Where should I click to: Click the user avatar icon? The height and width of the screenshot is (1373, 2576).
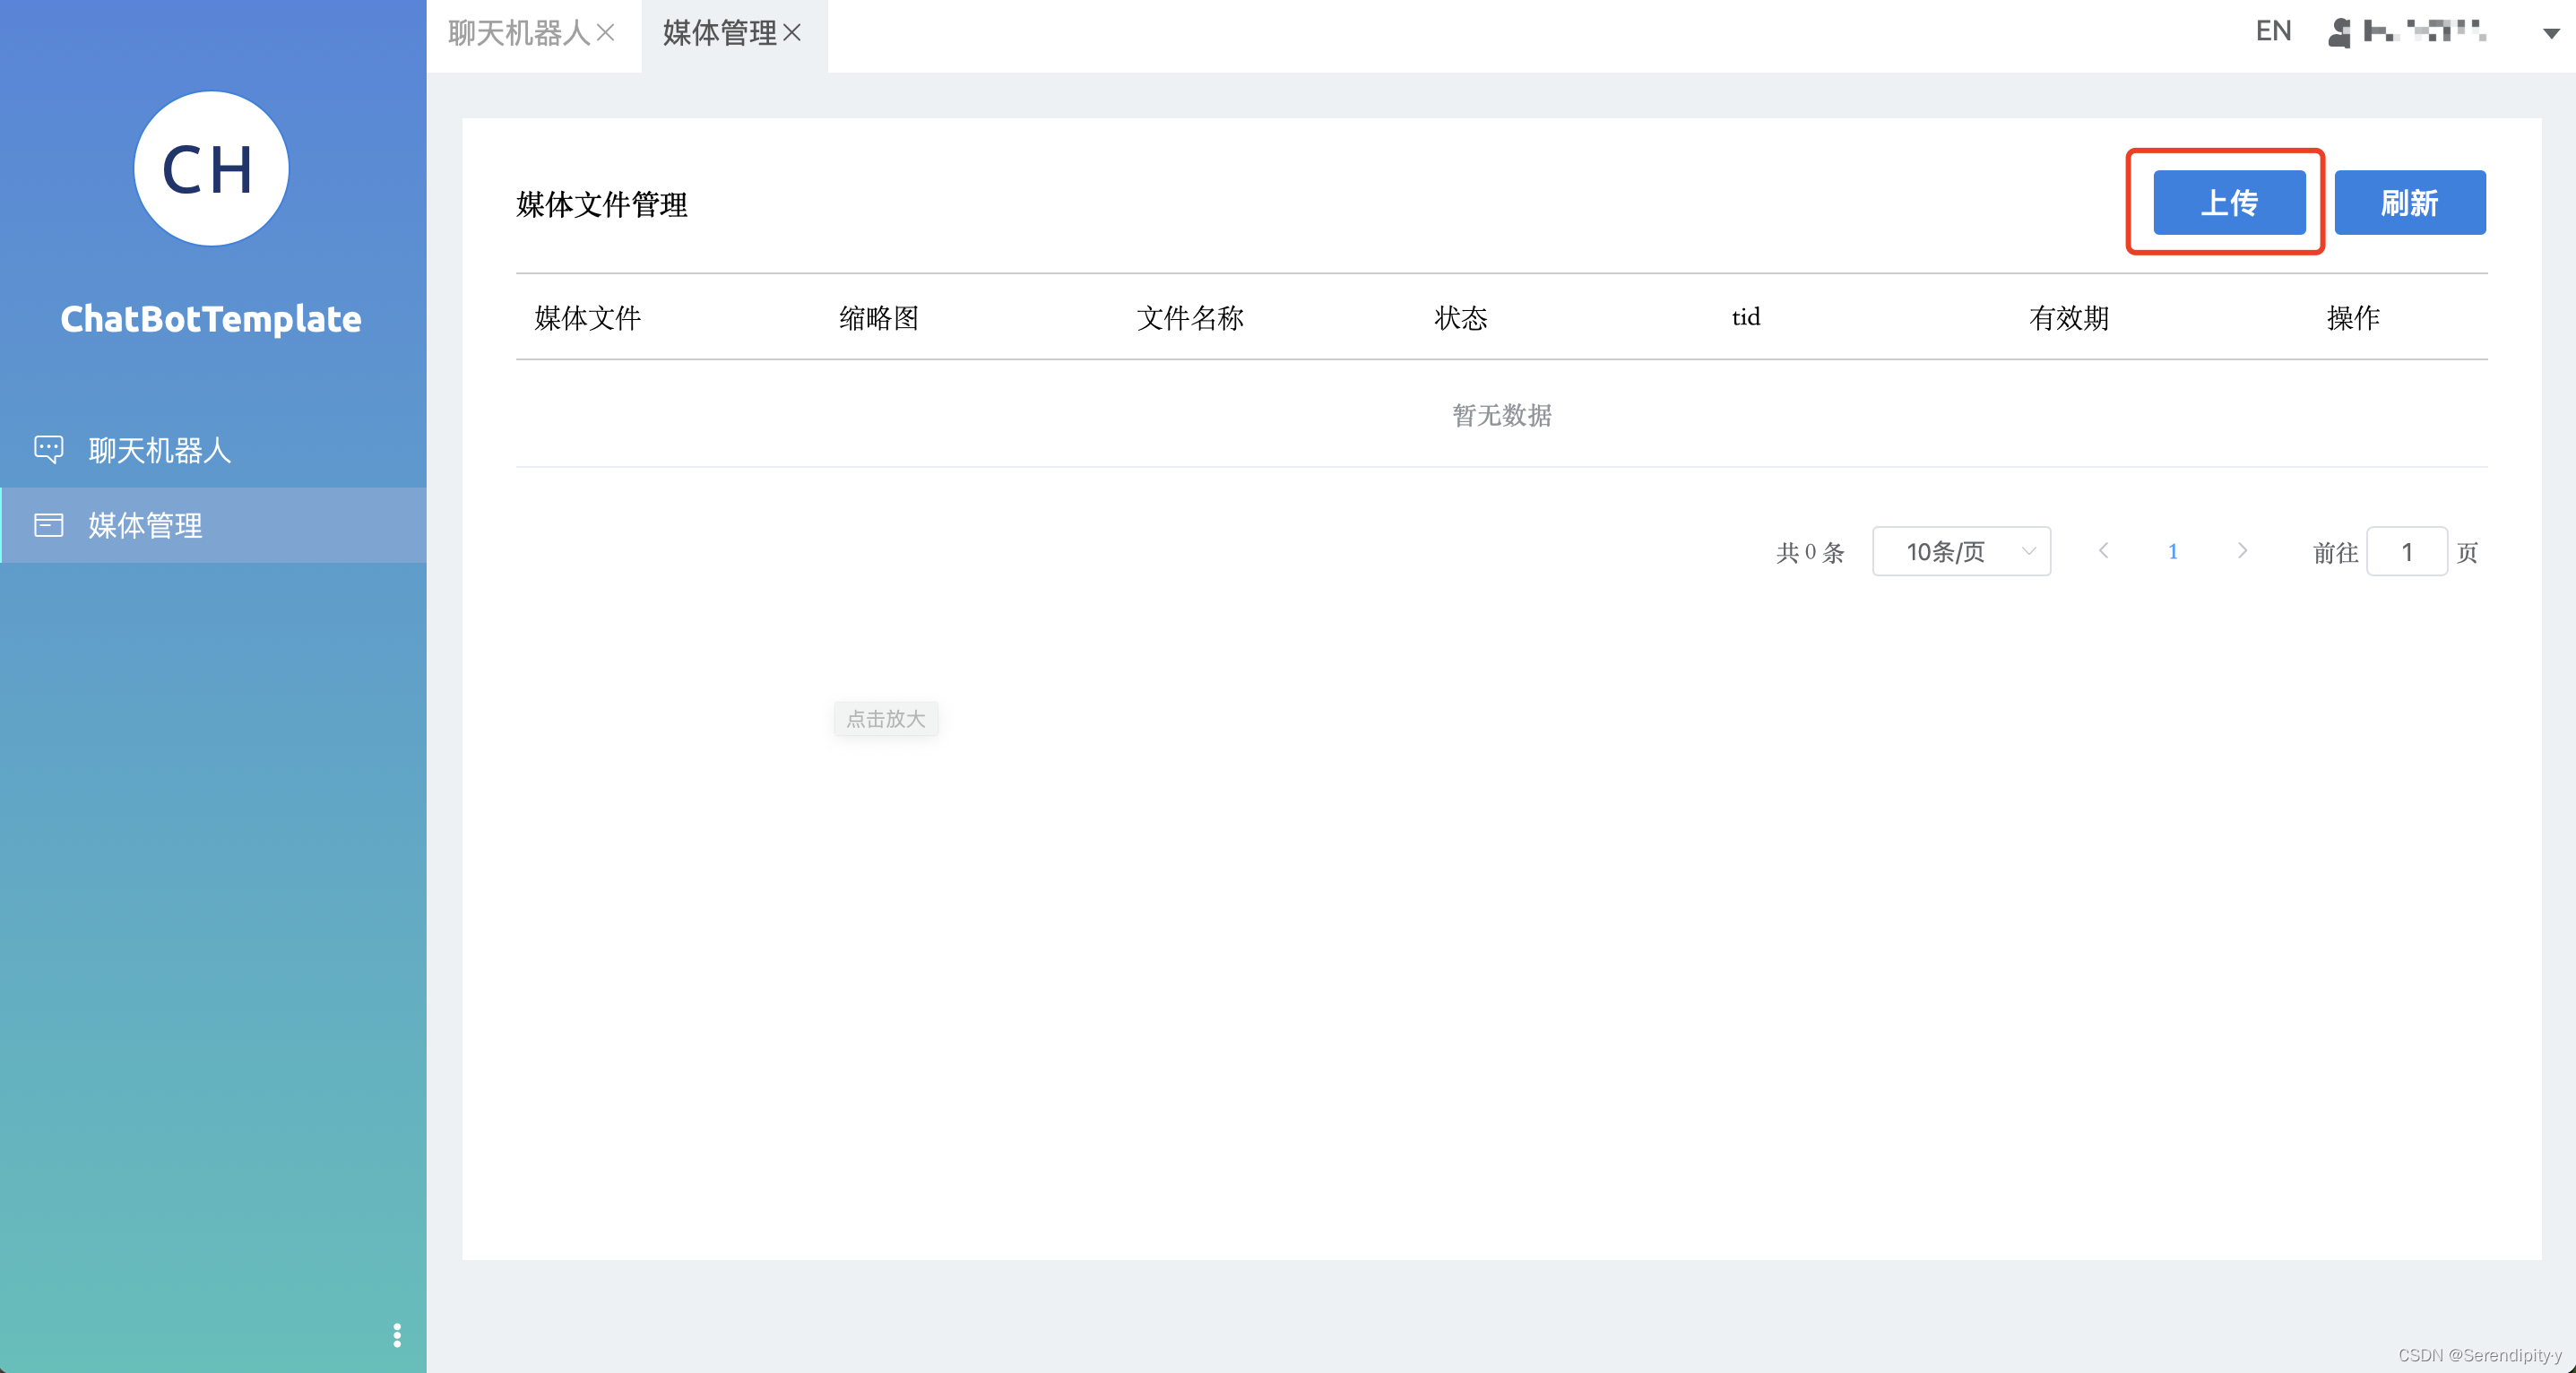[2339, 33]
